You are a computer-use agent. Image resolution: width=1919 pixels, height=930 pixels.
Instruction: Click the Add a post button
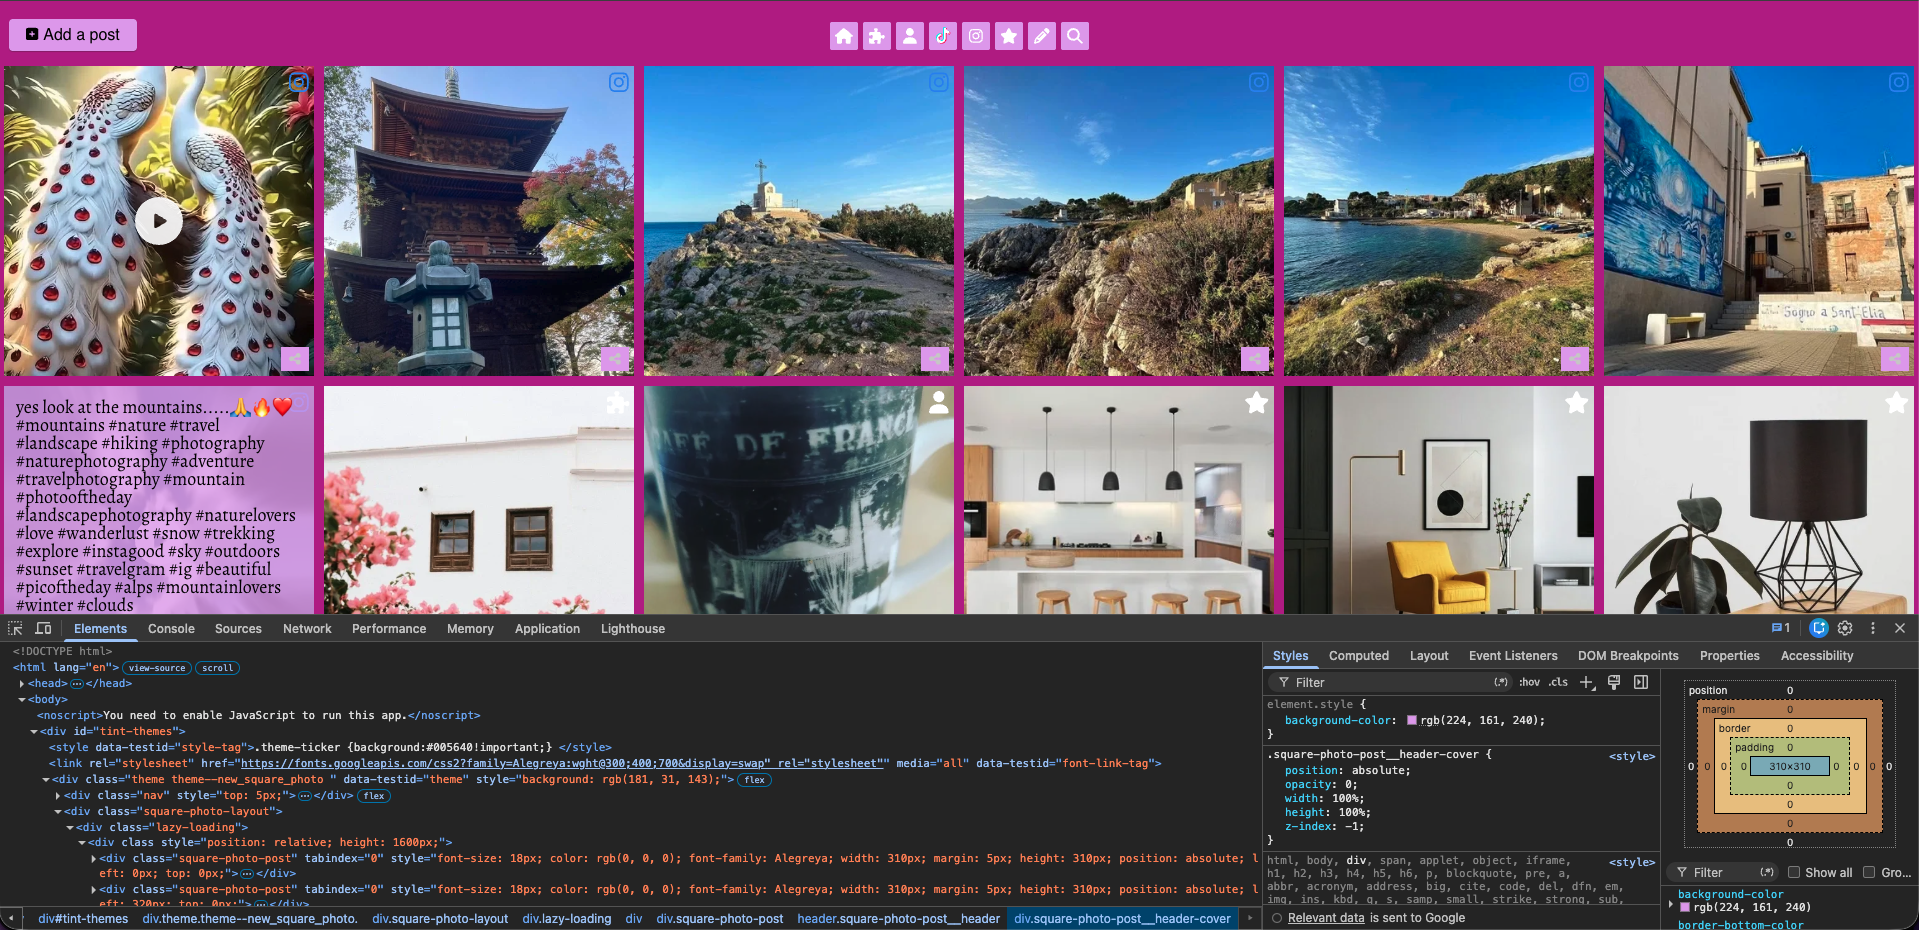[73, 34]
